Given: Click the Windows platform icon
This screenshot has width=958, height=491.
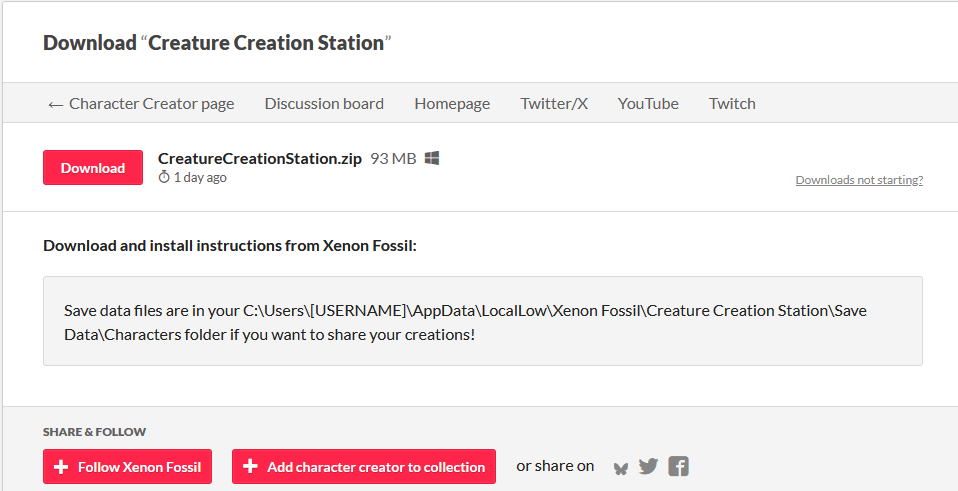Looking at the screenshot, I should point(432,158).
